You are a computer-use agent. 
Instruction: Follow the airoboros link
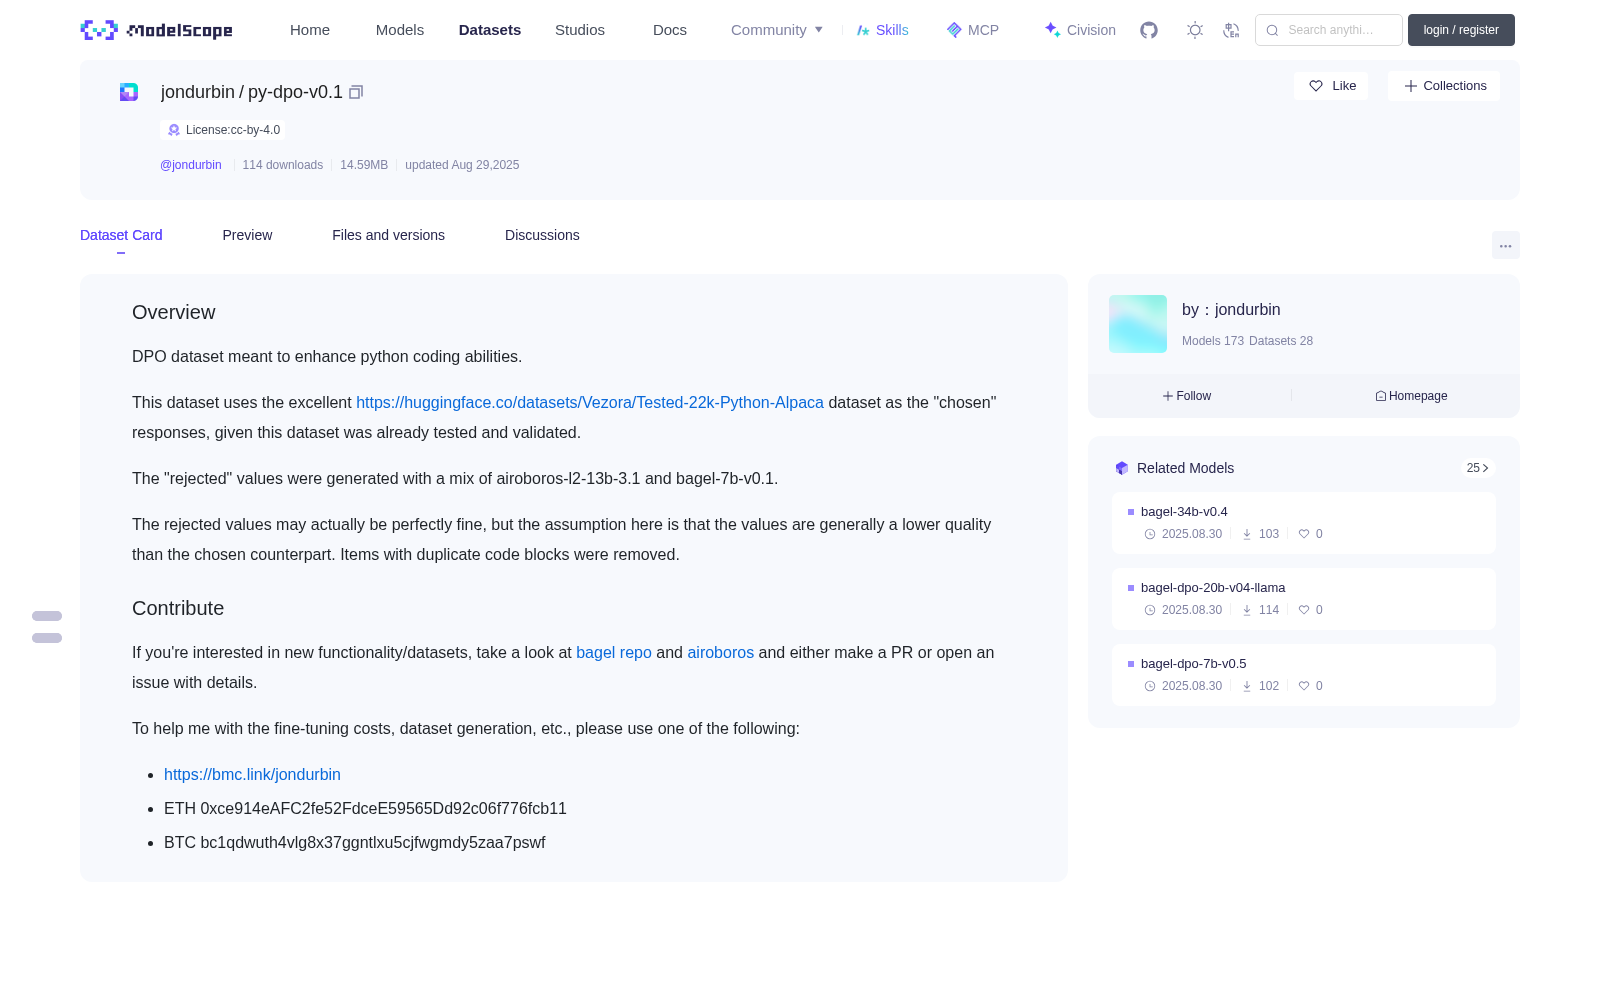click(x=720, y=652)
